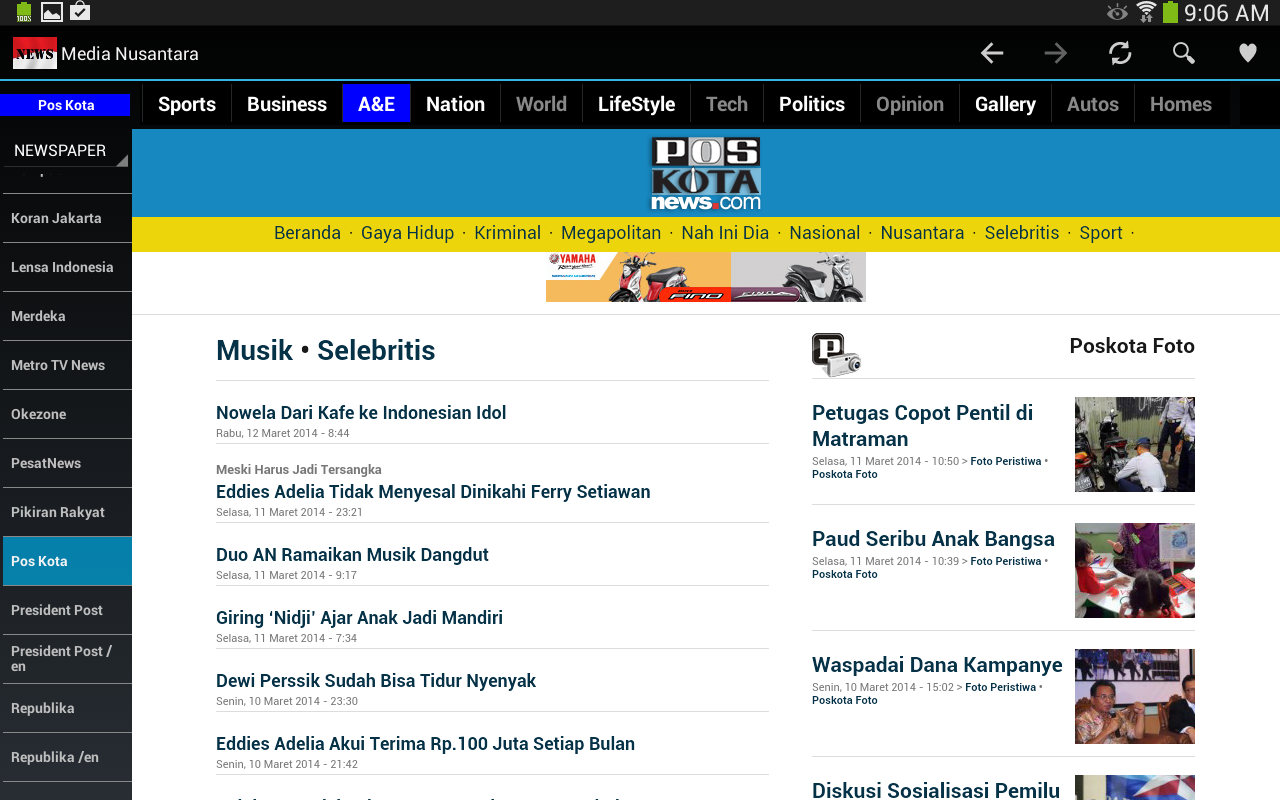Image resolution: width=1280 pixels, height=800 pixels.
Task: Switch to the Business tab
Action: click(287, 104)
